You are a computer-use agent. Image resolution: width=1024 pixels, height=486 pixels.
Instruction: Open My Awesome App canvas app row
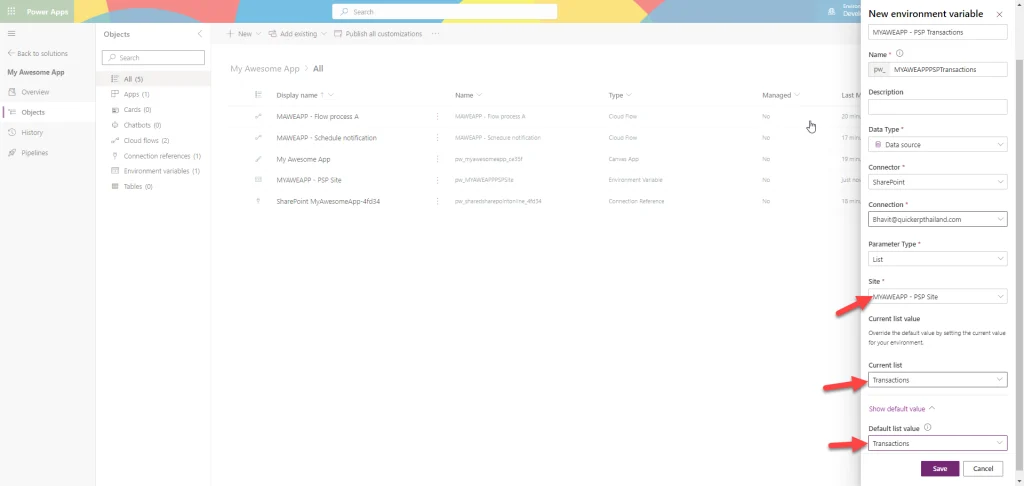click(303, 159)
